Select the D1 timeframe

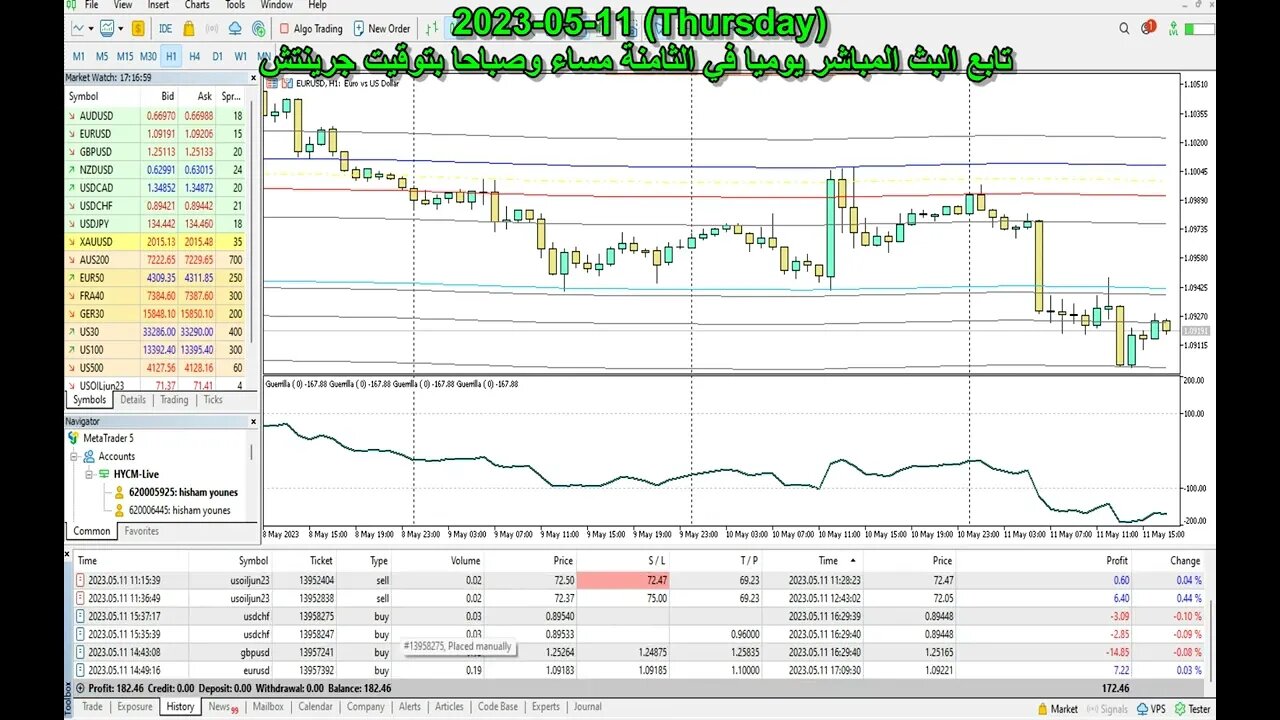217,56
